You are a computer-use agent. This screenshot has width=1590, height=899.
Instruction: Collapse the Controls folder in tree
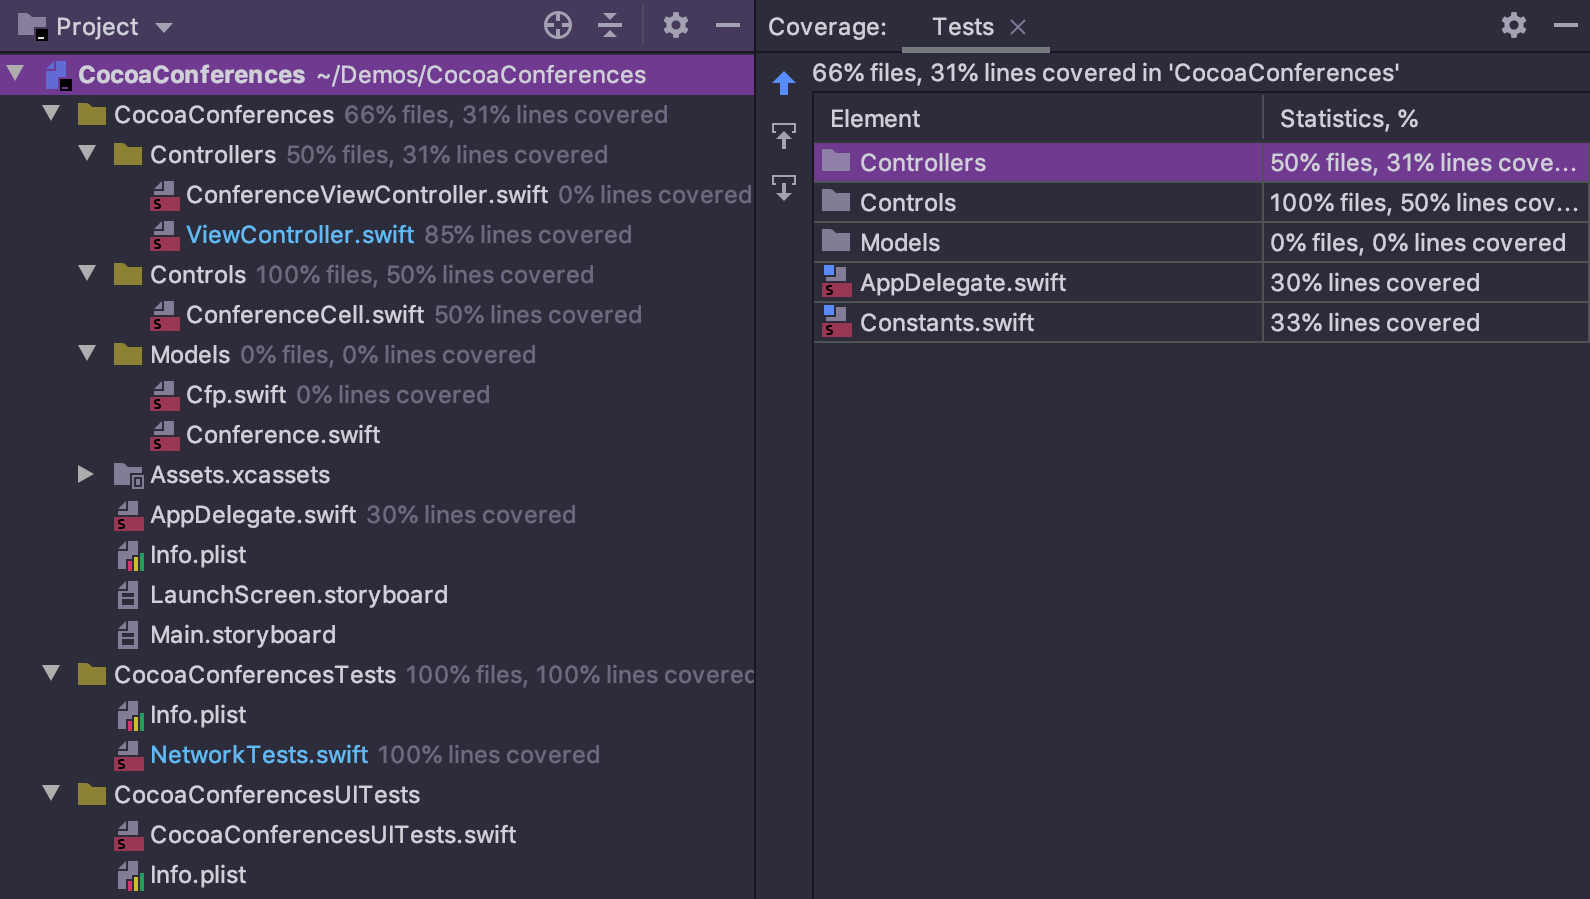point(87,273)
